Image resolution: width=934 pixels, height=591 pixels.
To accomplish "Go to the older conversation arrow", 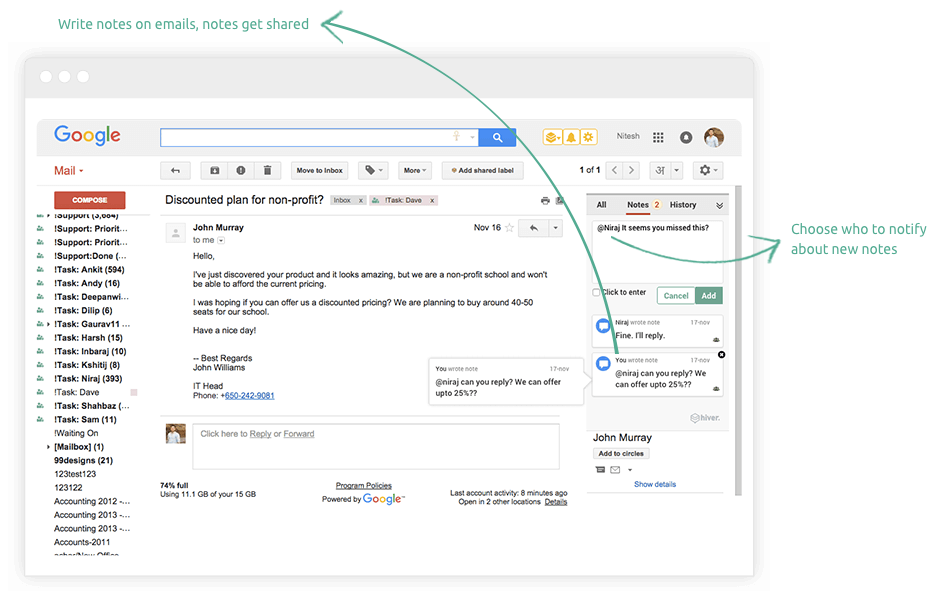I will (631, 170).
